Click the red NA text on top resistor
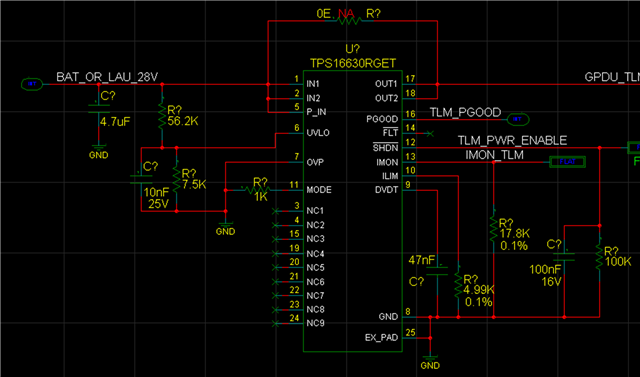Viewport: 640px width, 377px height. (346, 13)
